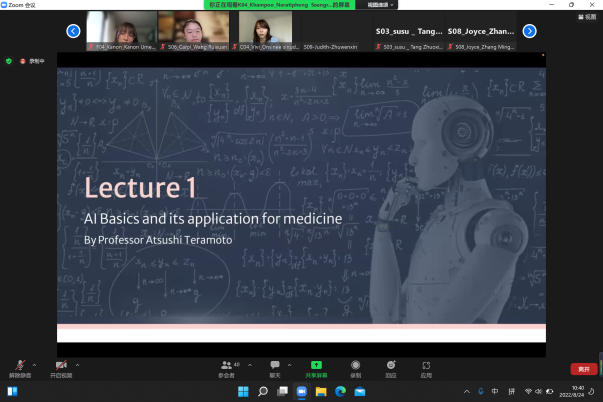Image resolution: width=603 pixels, height=402 pixels.
Task: Open the Windows Start menu
Action: click(242, 390)
